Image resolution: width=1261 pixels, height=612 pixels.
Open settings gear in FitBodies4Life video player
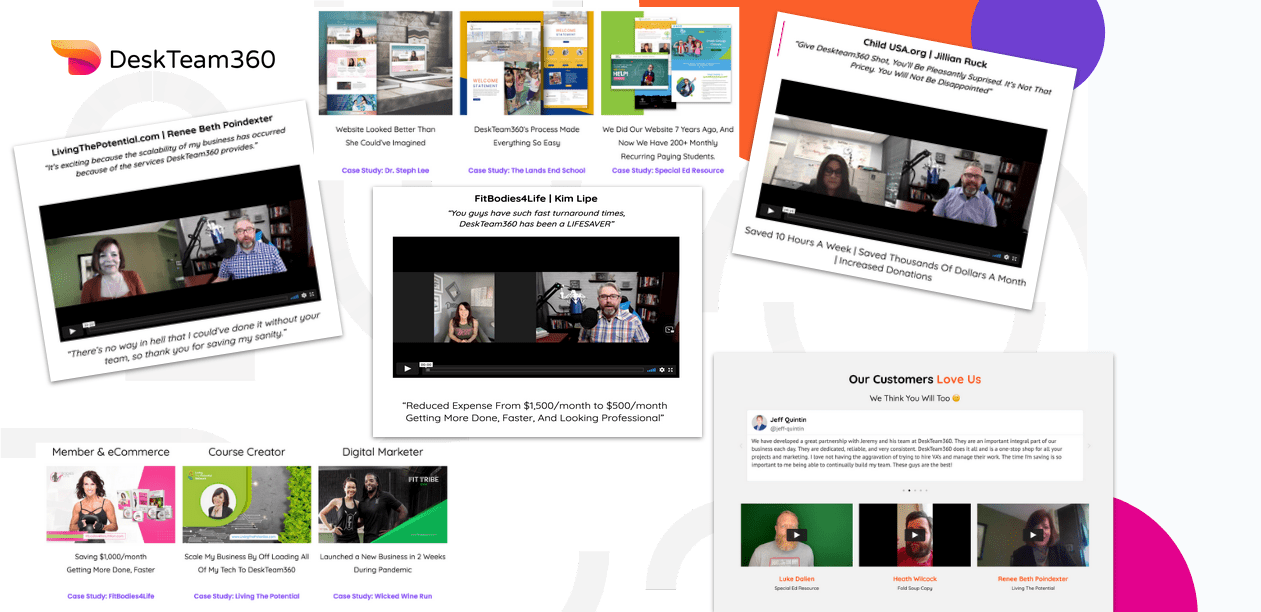pos(661,369)
